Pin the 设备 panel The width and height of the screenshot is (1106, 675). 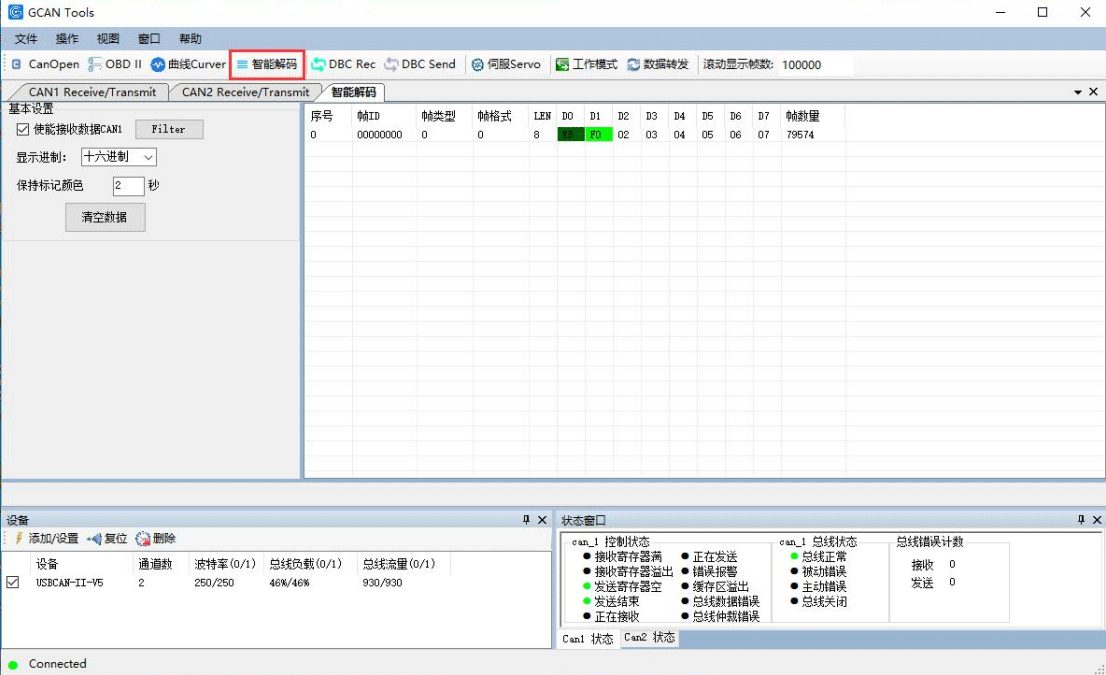[527, 520]
